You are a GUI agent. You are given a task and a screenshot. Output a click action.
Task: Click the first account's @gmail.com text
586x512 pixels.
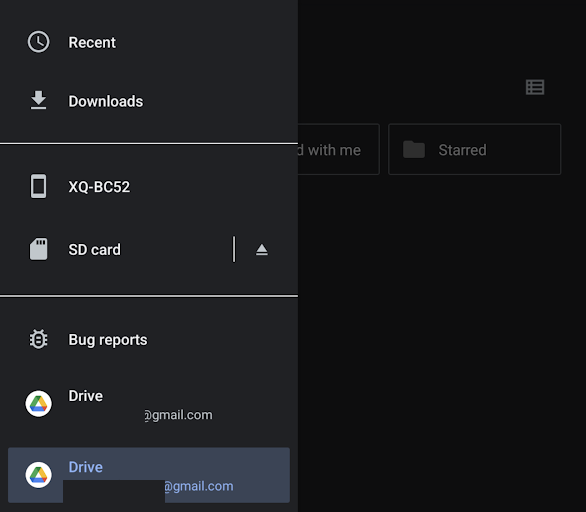click(x=178, y=415)
